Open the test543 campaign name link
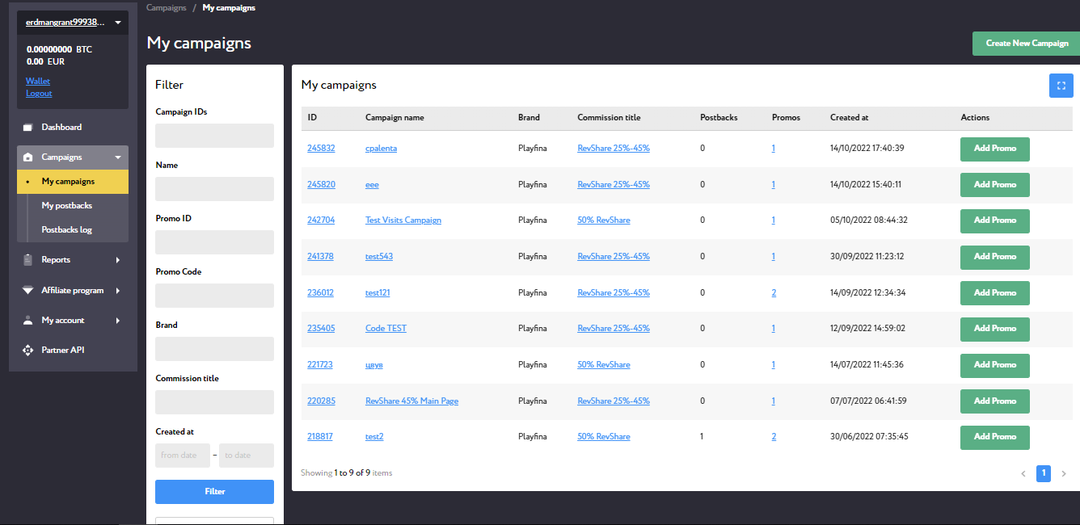This screenshot has height=525, width=1080. (379, 256)
